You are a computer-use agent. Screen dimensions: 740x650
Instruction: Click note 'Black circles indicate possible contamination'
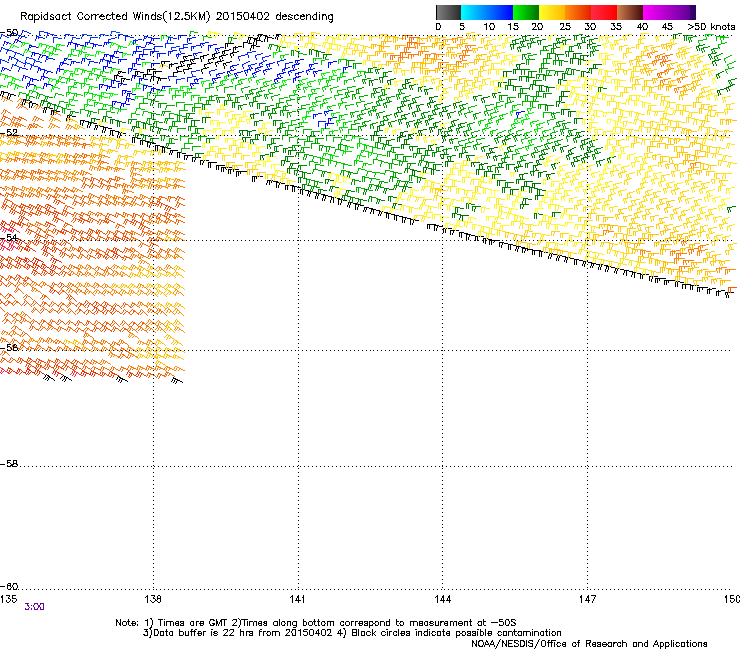pos(456,633)
